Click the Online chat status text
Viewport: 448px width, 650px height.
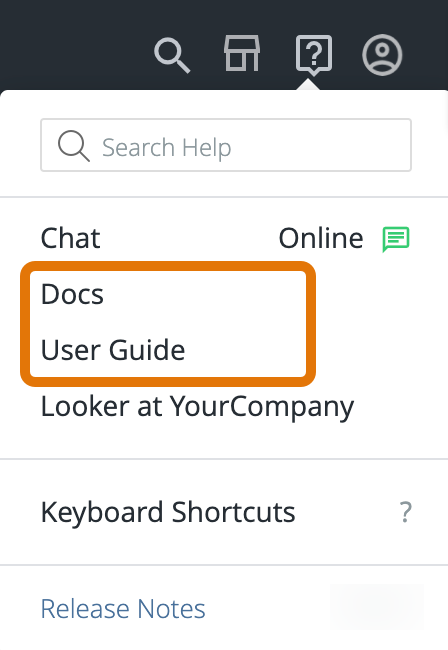pos(321,238)
